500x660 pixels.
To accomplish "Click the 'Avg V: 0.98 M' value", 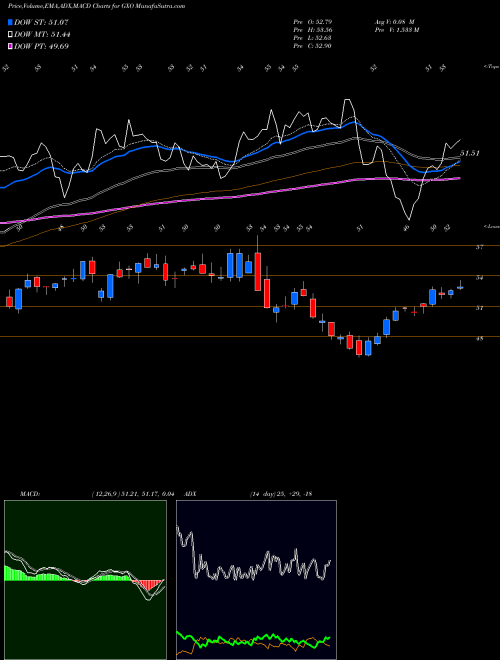I will pos(394,22).
